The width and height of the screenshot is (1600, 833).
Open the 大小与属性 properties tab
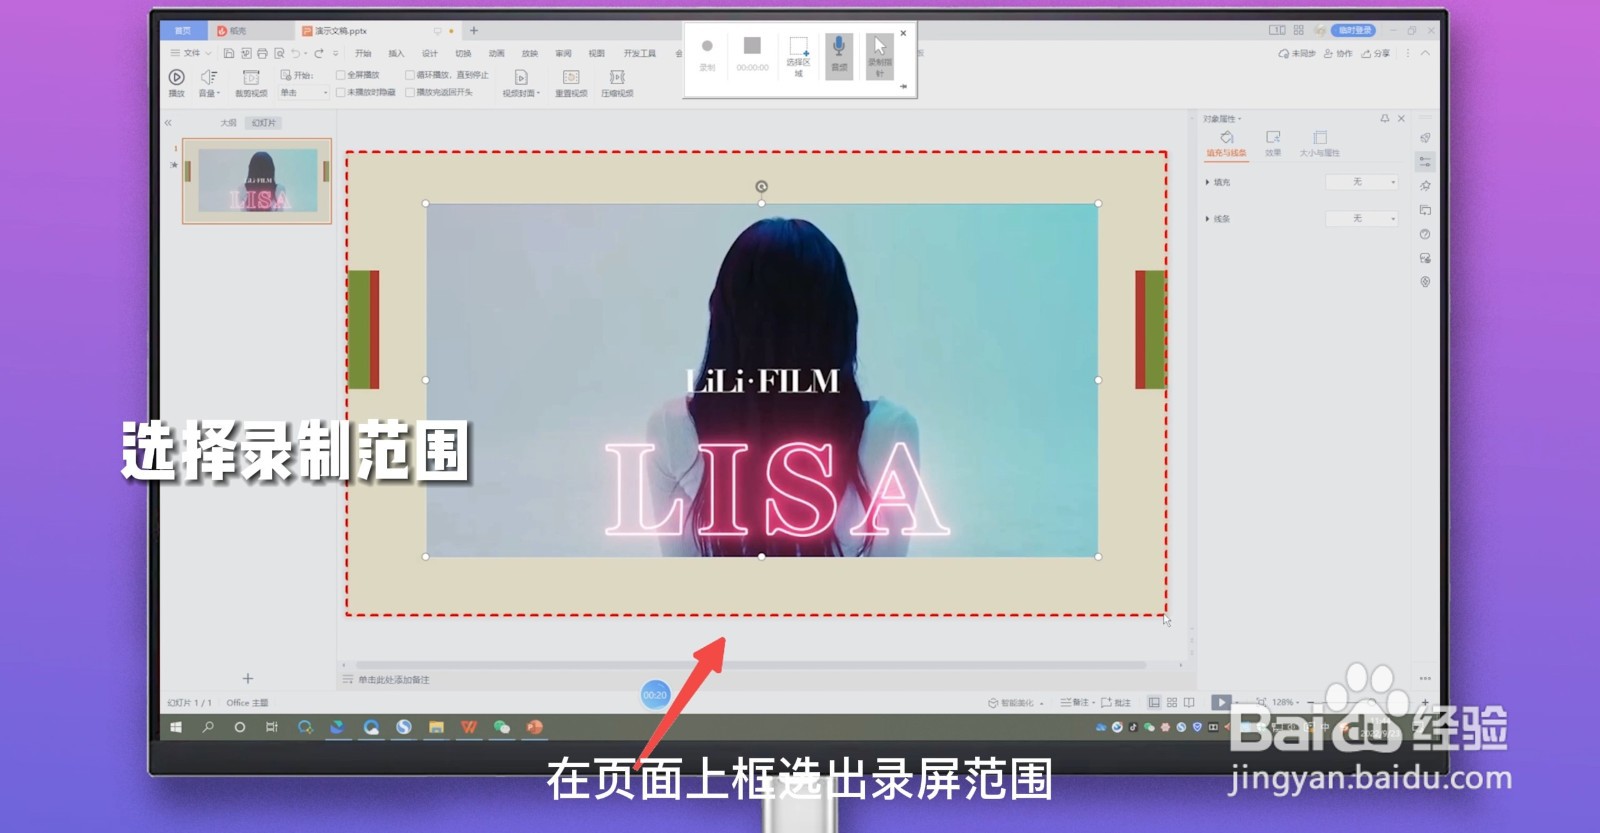[1319, 144]
